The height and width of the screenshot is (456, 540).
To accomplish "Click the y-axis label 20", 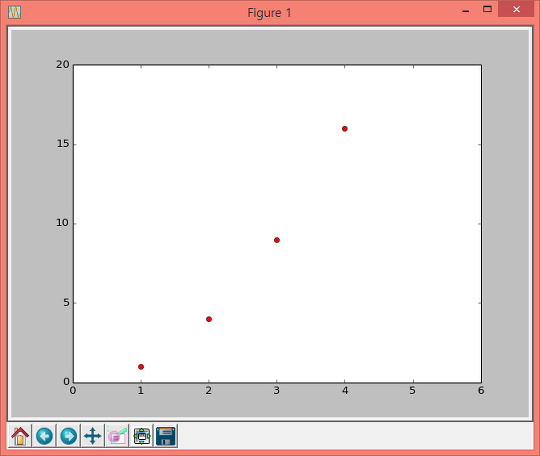I will coord(63,64).
